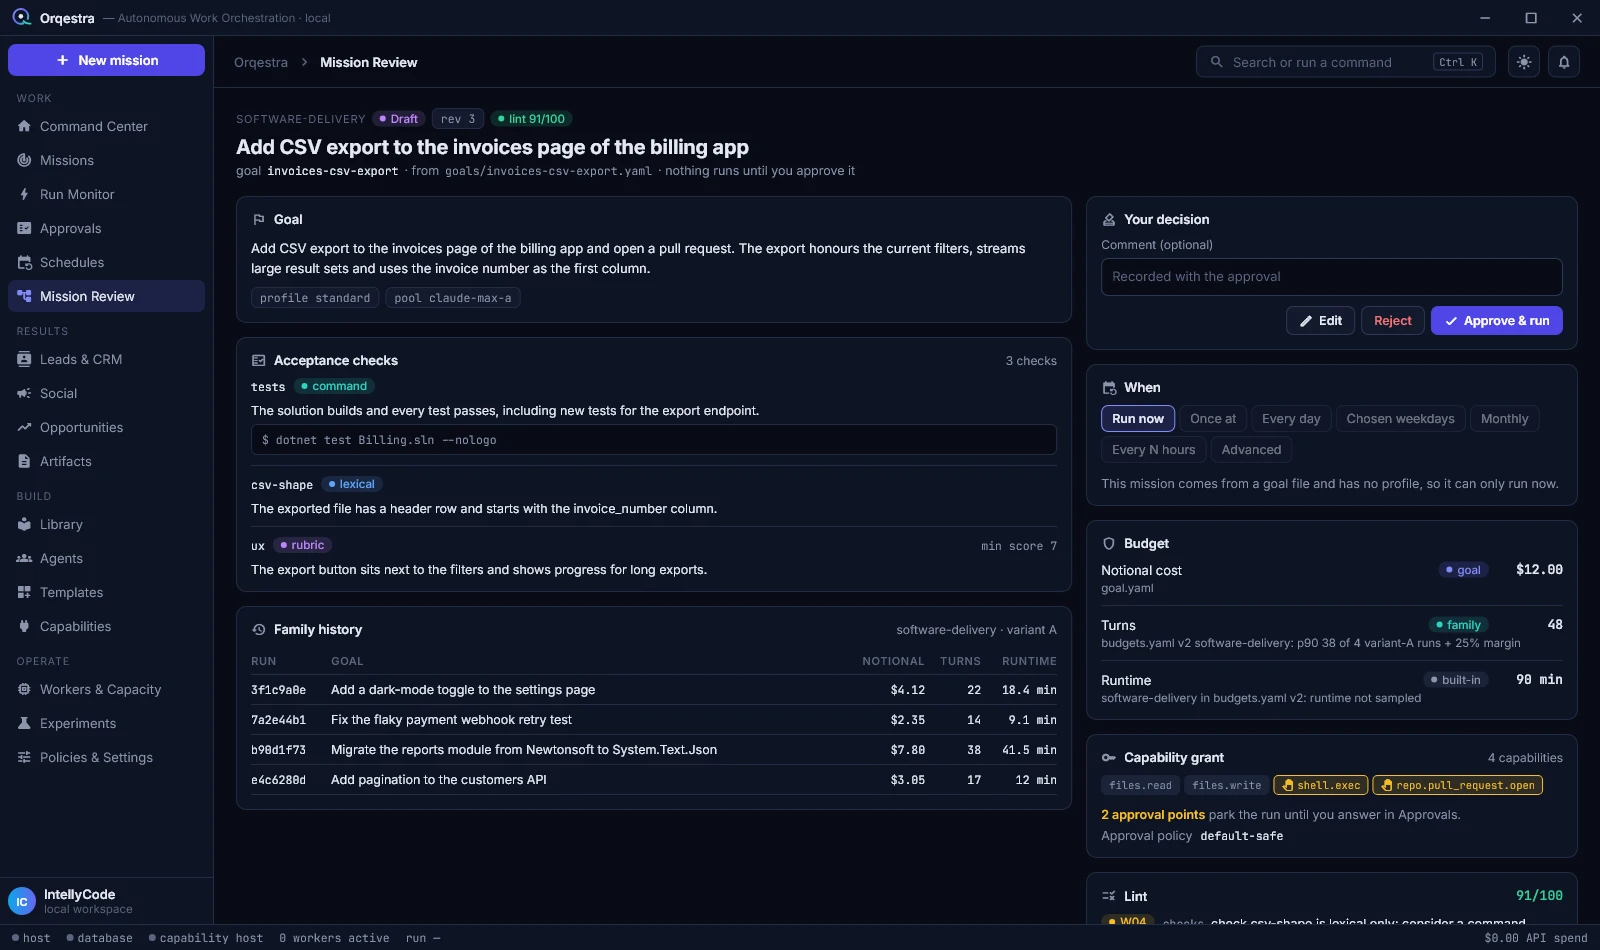Click the Social megaphone icon
Screen dimensions: 1600x950
(24, 393)
